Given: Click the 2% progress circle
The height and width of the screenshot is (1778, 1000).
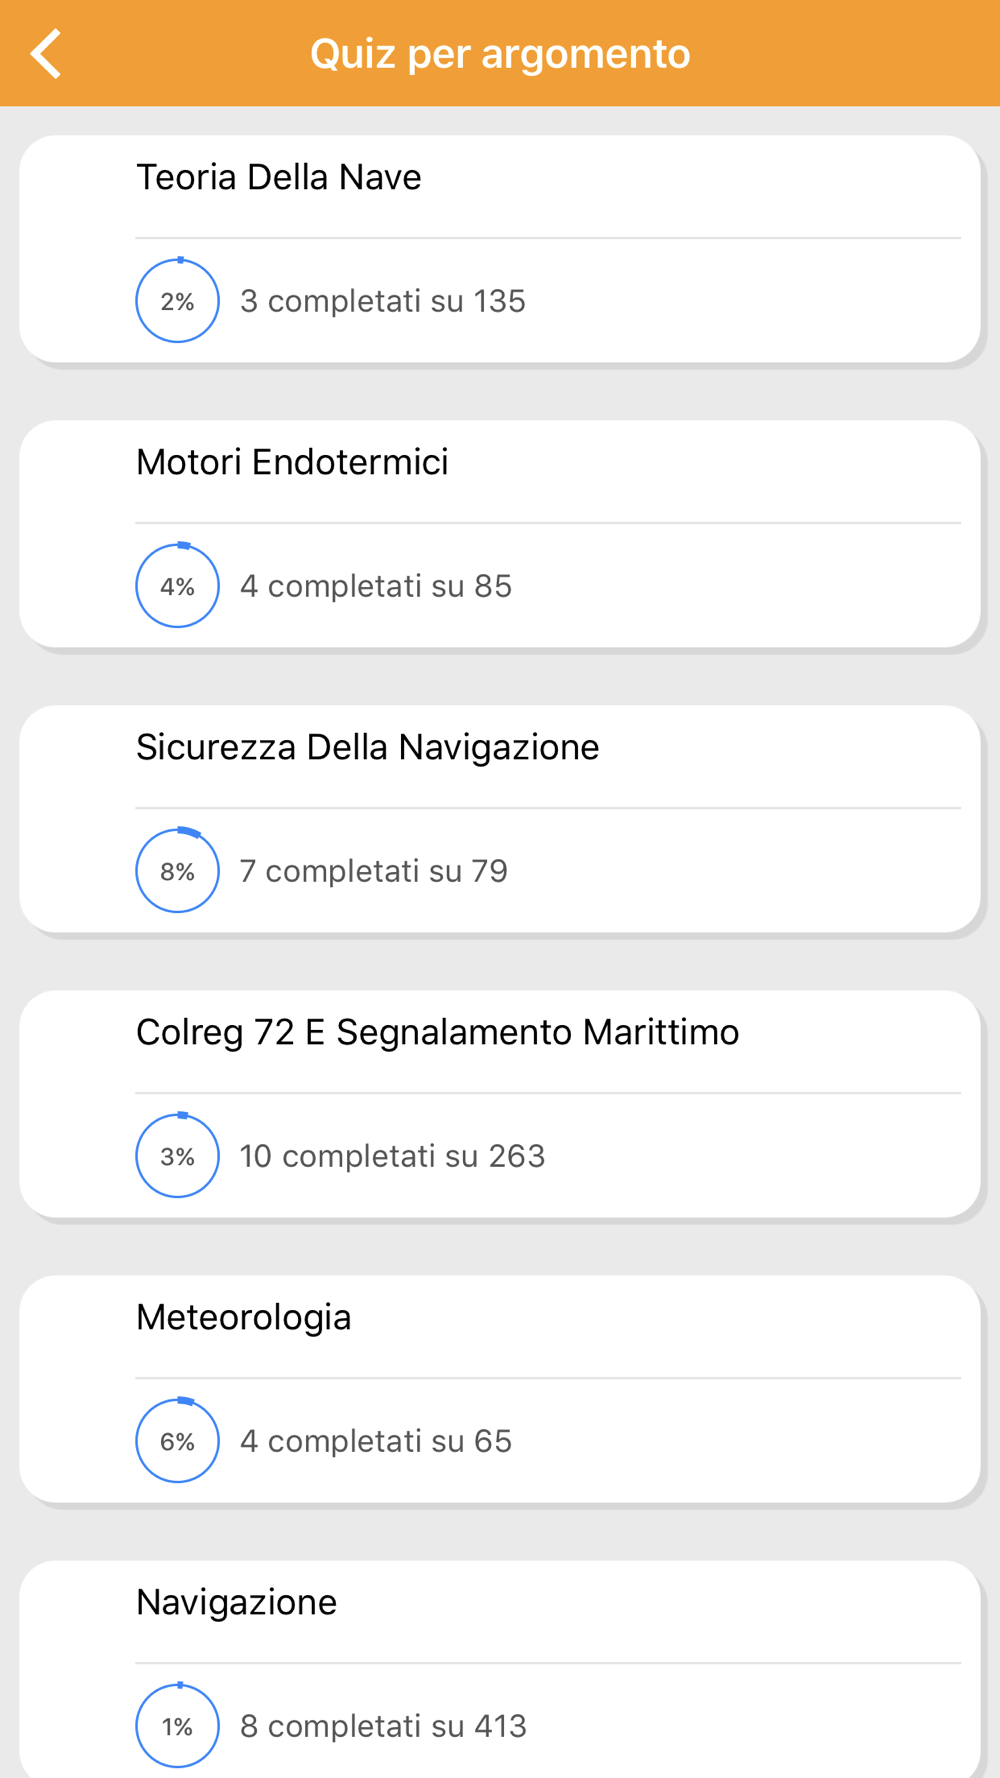Looking at the screenshot, I should pos(178,301).
